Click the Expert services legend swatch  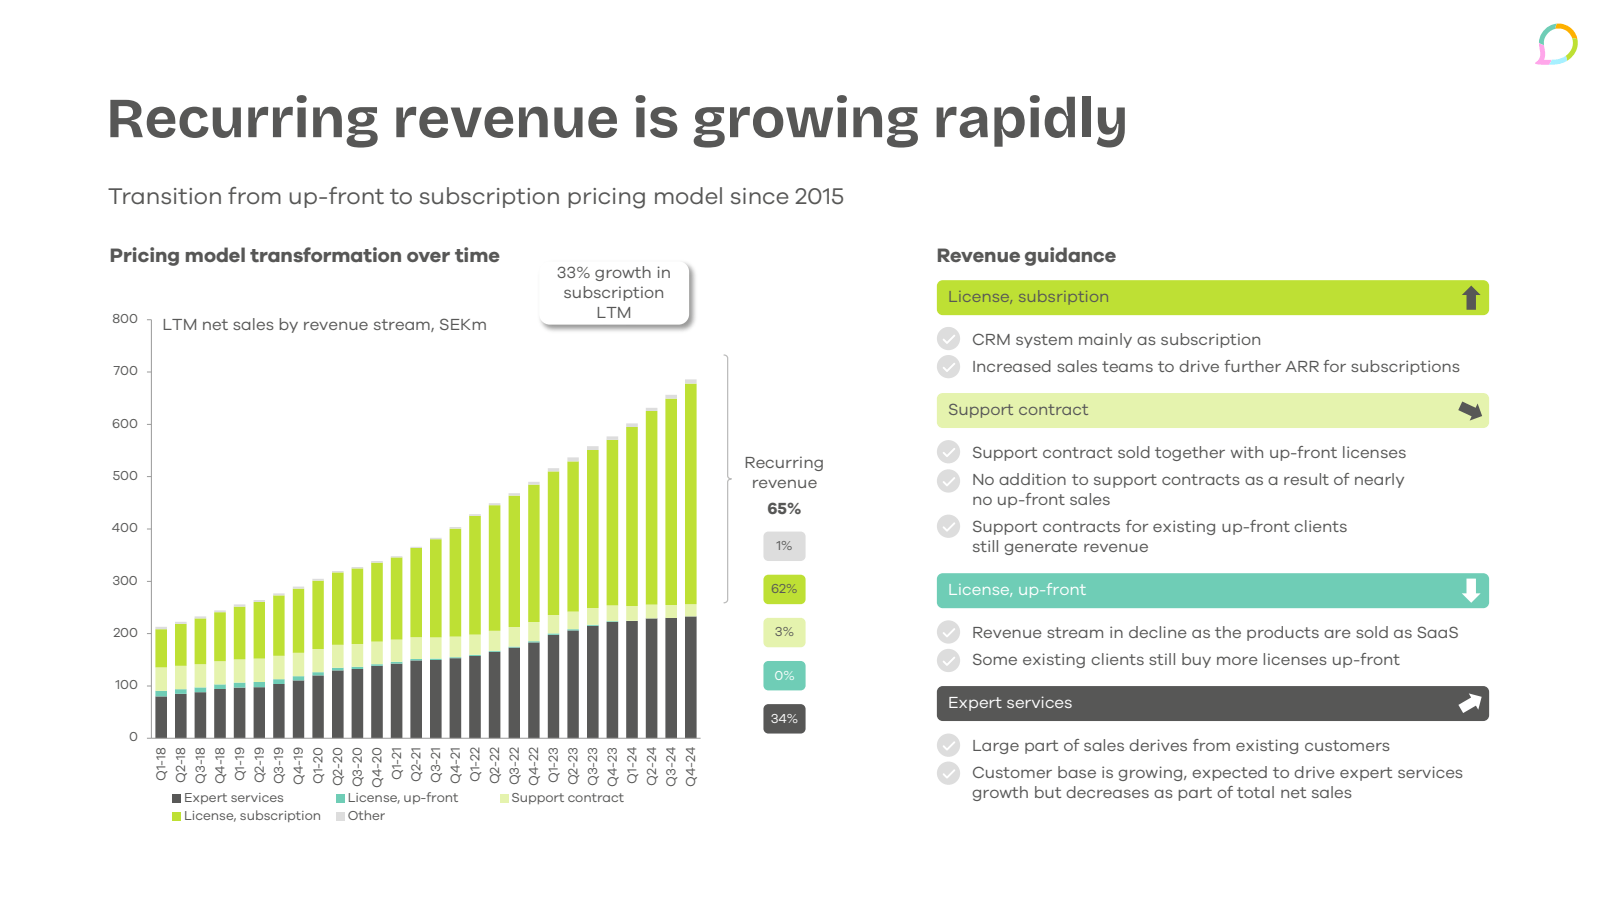(176, 798)
